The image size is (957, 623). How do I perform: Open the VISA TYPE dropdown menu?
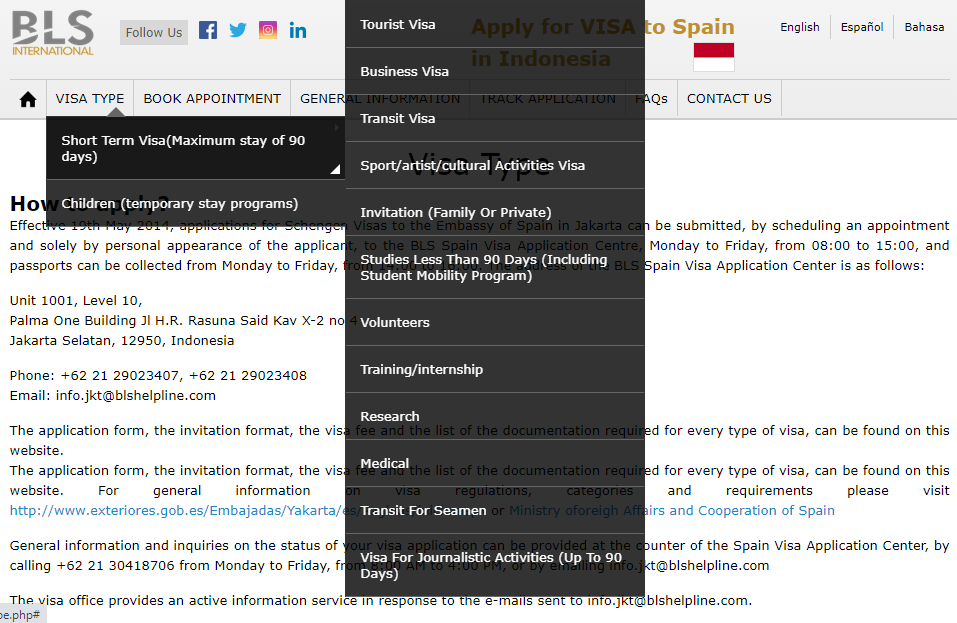(90, 99)
